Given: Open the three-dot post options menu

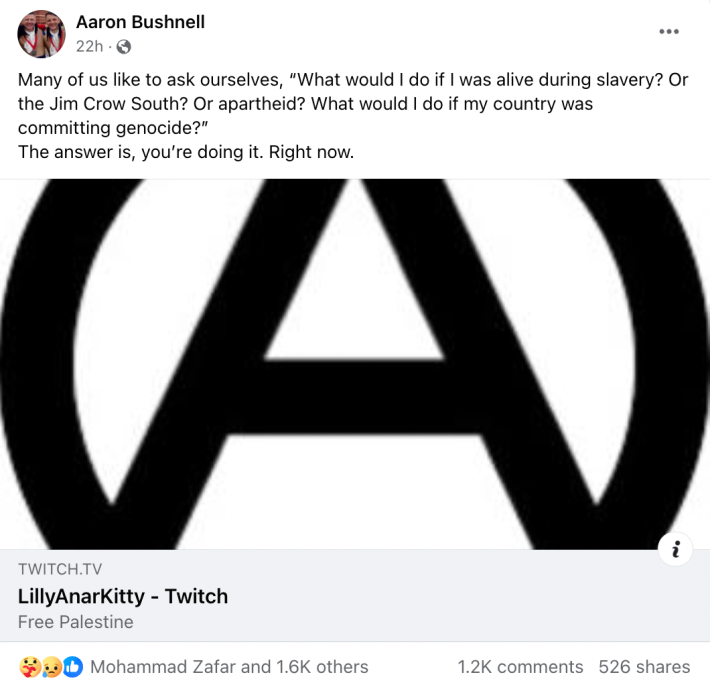Looking at the screenshot, I should [x=669, y=31].
